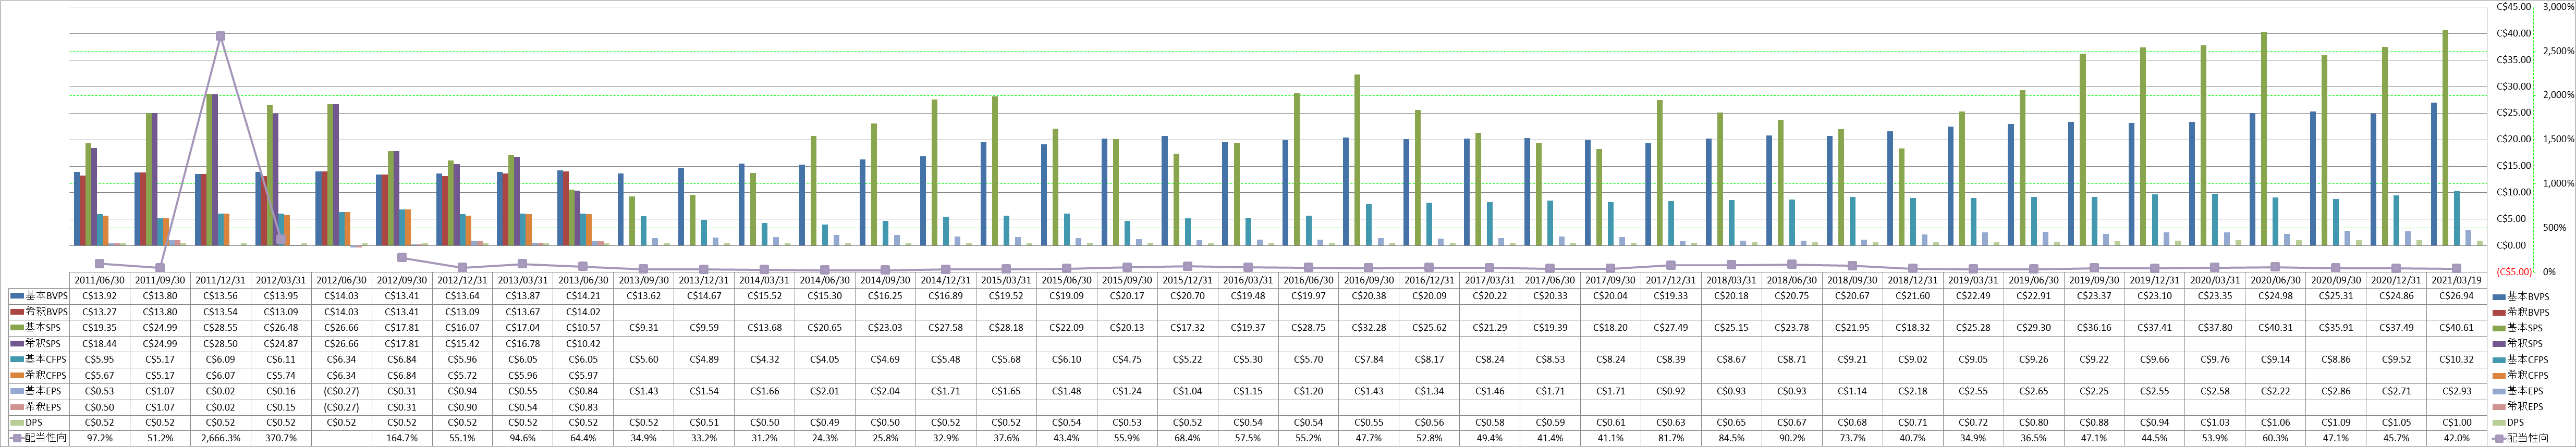Select the 164.7% payout ratio cell
Image resolution: width=2576 pixels, height=447 pixels.
coord(401,438)
